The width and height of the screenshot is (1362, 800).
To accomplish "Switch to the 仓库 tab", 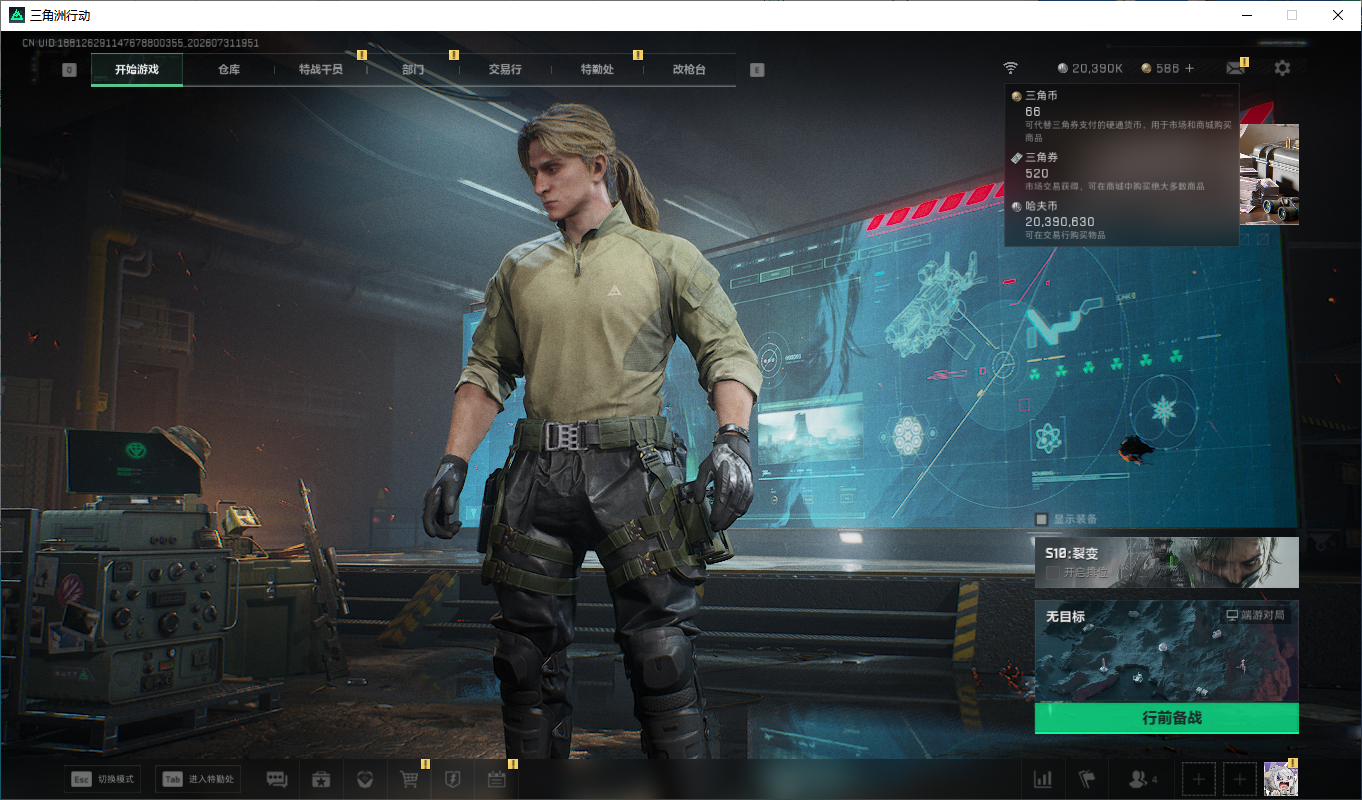I will click(x=229, y=70).
